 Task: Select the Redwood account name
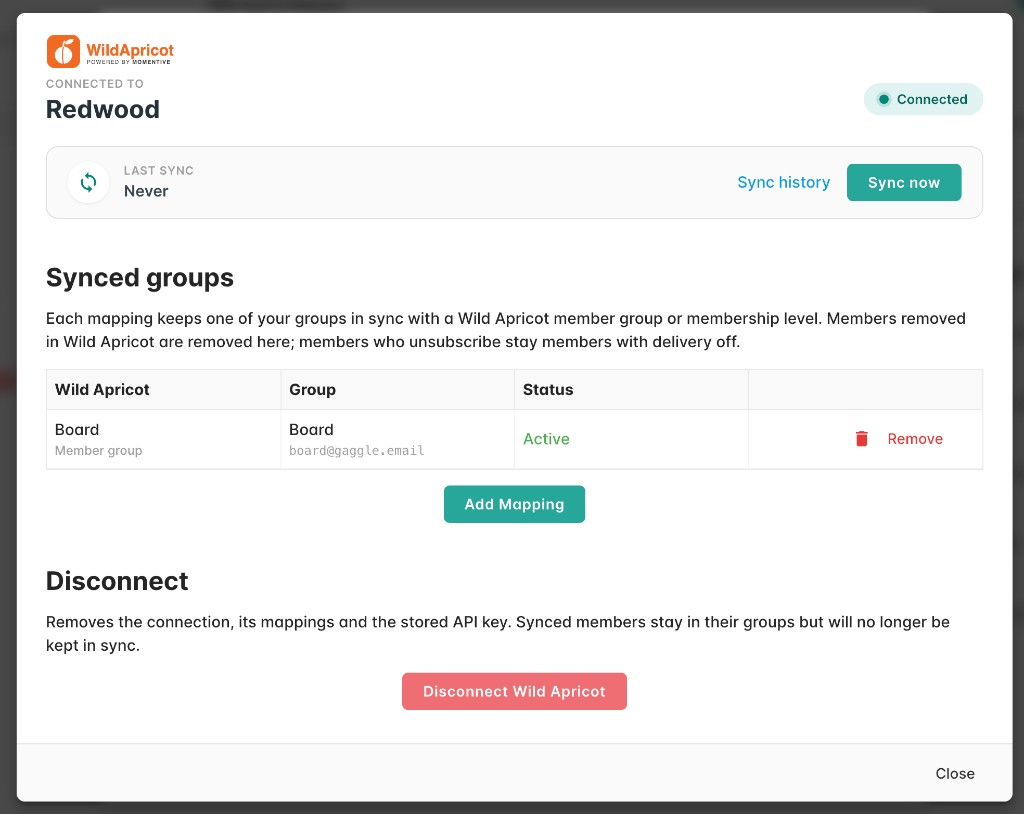point(103,109)
